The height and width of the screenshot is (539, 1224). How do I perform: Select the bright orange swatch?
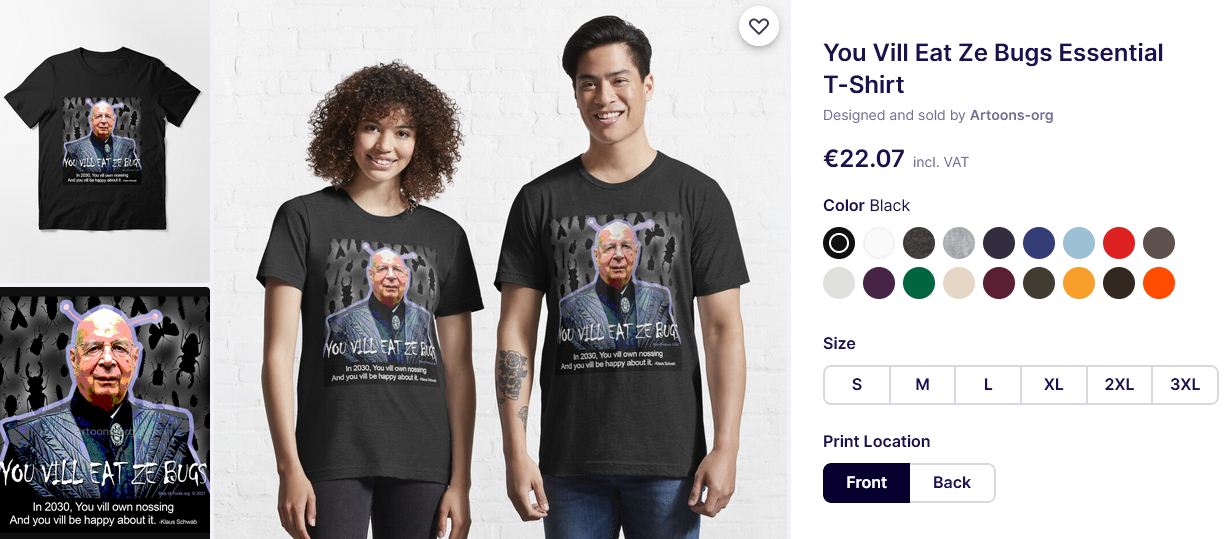tap(1159, 283)
